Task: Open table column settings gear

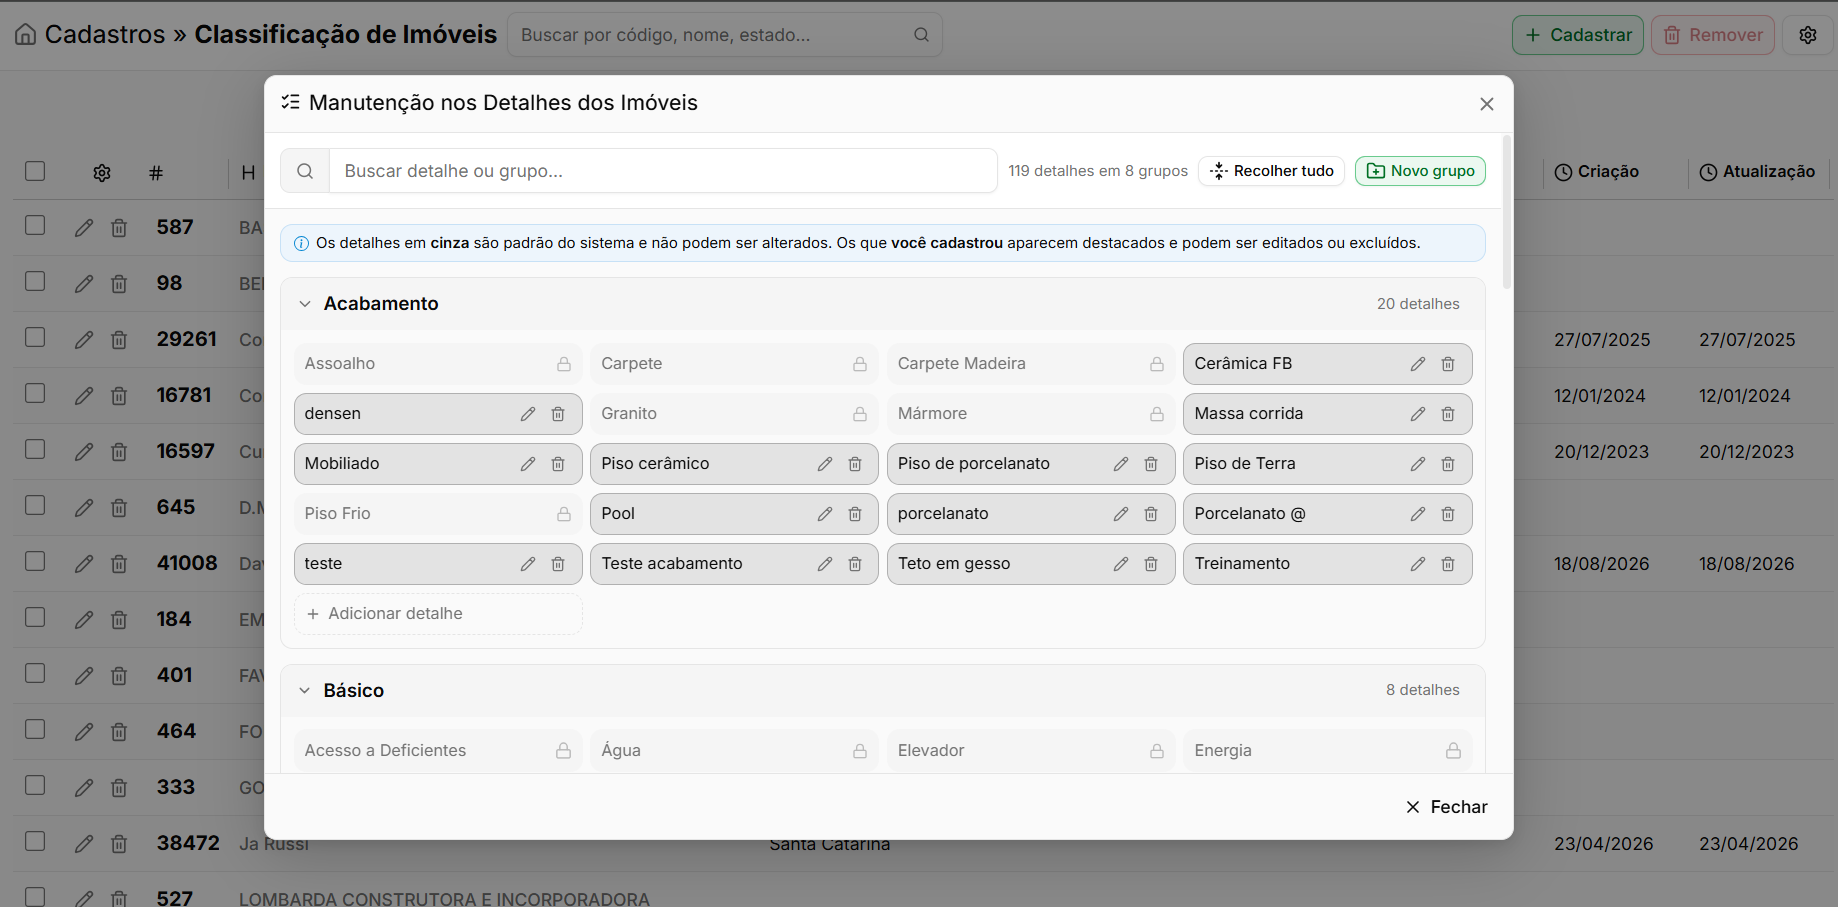Action: 102,173
